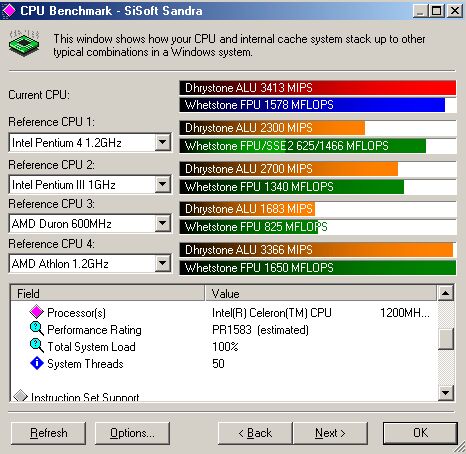The height and width of the screenshot is (454, 466).
Task: Click the pink diamond title bar icon
Action: [x=9, y=10]
